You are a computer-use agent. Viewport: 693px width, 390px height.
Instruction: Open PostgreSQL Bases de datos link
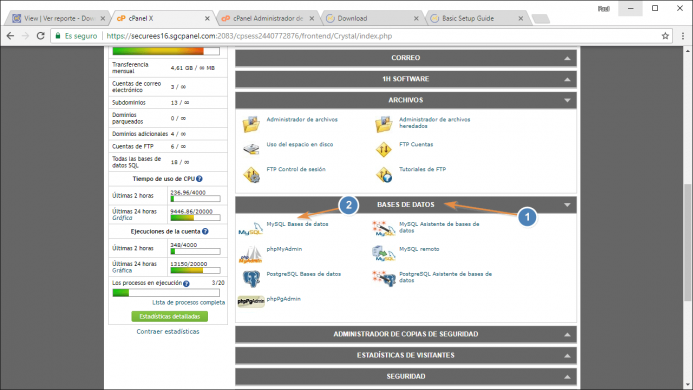[x=304, y=274]
